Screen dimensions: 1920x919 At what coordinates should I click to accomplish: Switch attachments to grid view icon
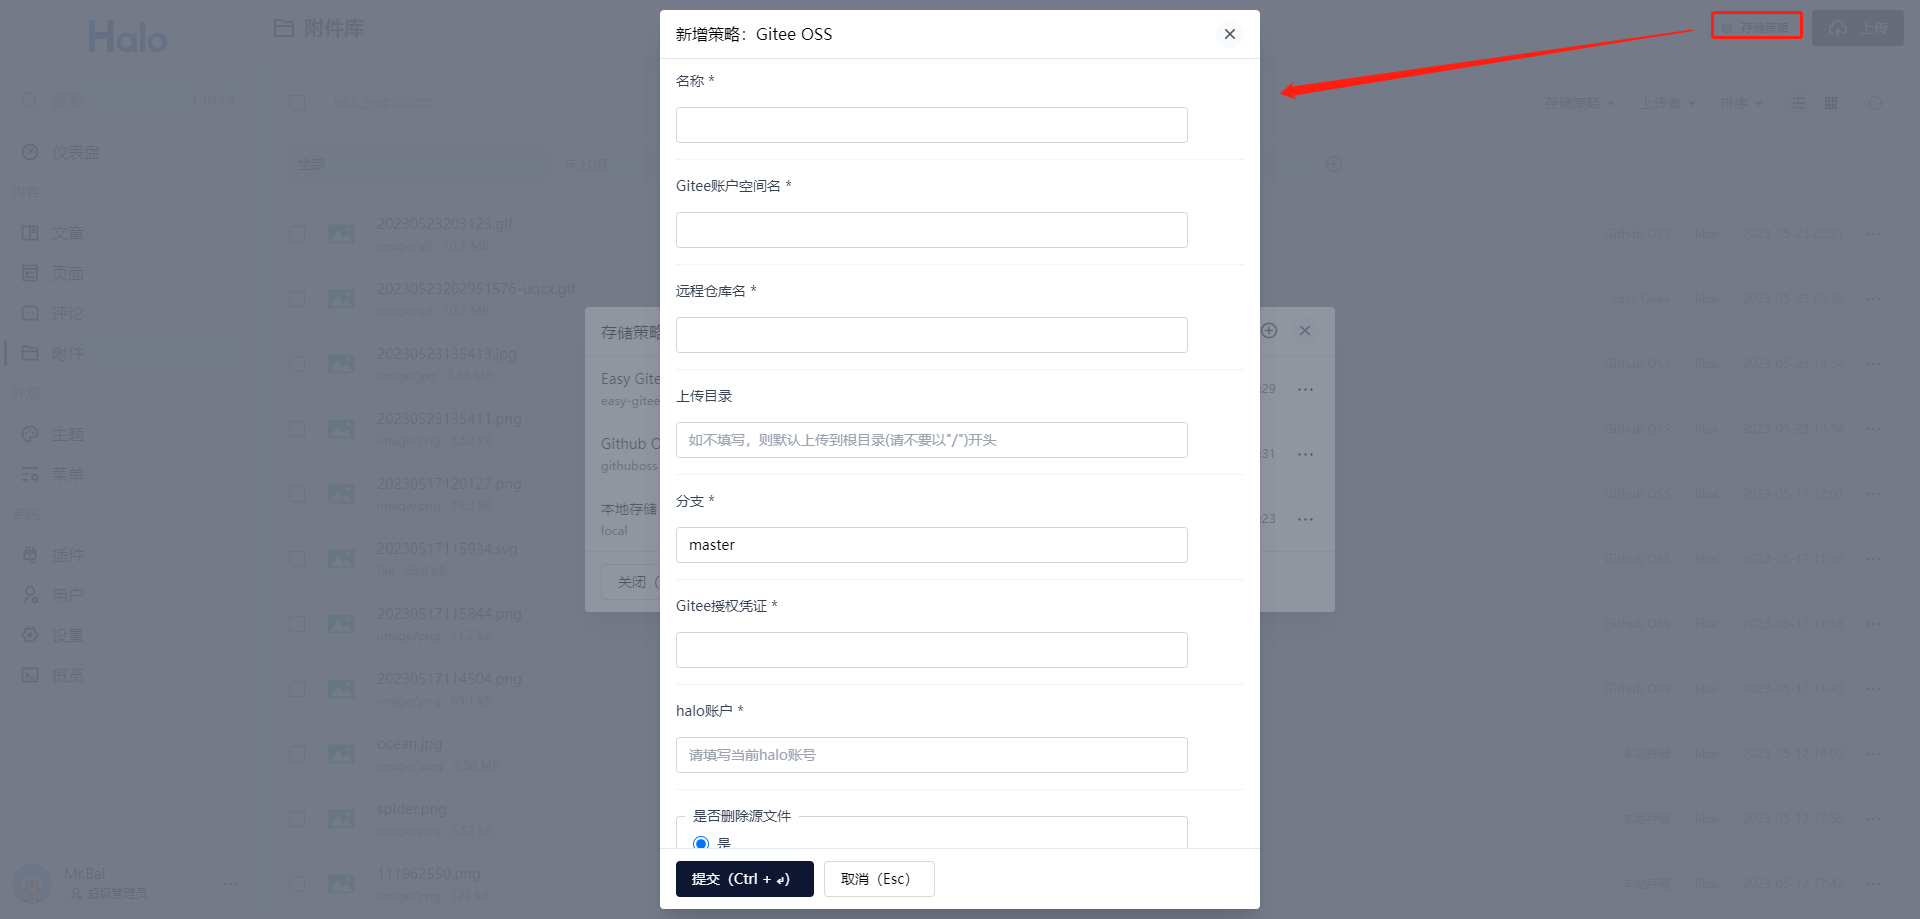pos(1831,103)
